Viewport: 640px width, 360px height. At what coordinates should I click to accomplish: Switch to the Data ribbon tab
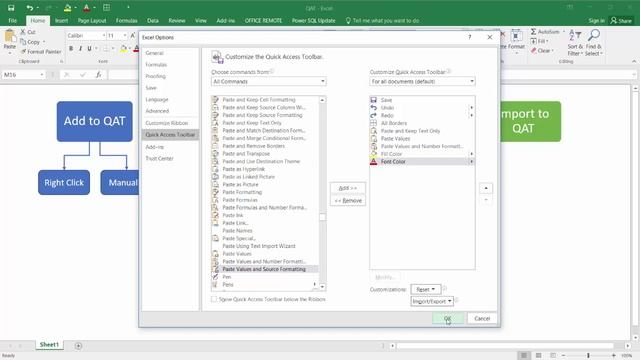pos(153,20)
